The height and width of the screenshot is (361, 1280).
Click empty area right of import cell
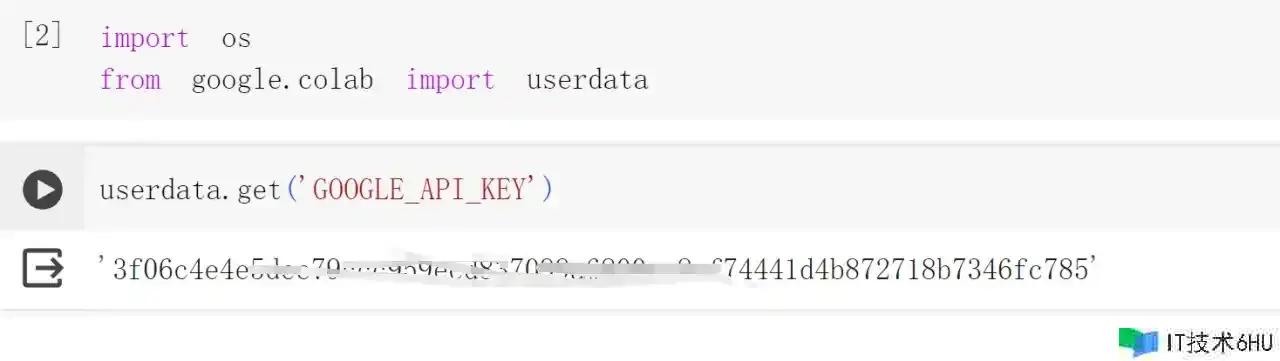click(950, 60)
